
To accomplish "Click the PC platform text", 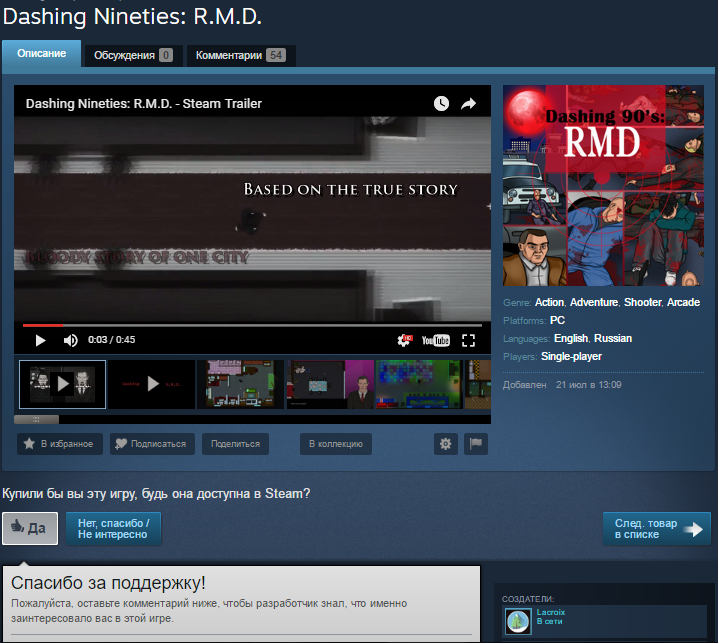I will (x=557, y=321).
